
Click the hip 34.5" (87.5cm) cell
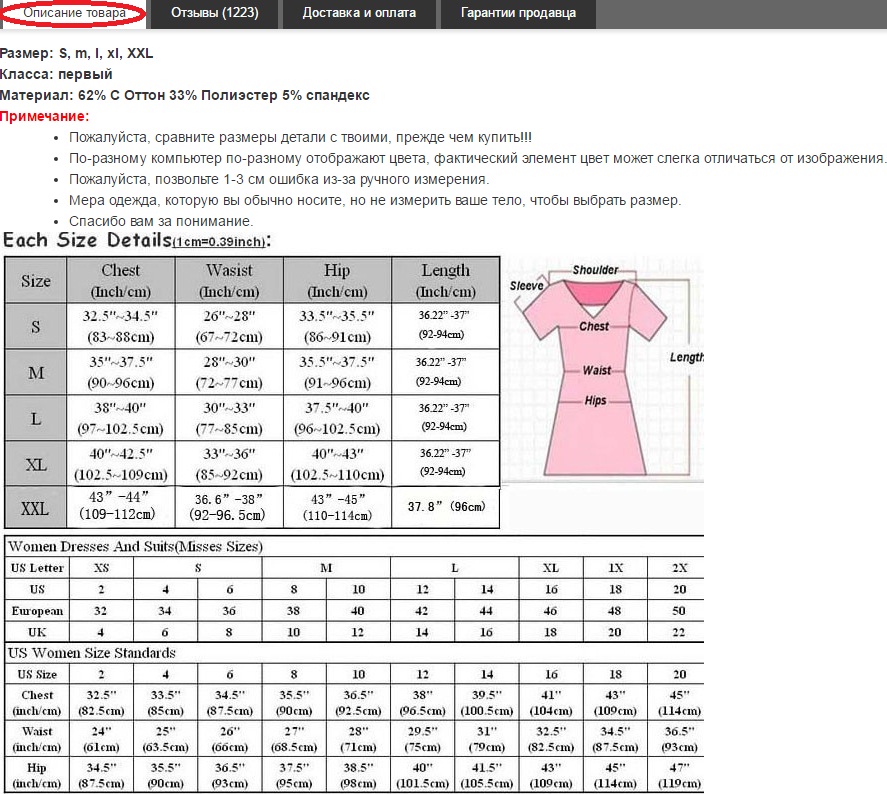(101, 775)
